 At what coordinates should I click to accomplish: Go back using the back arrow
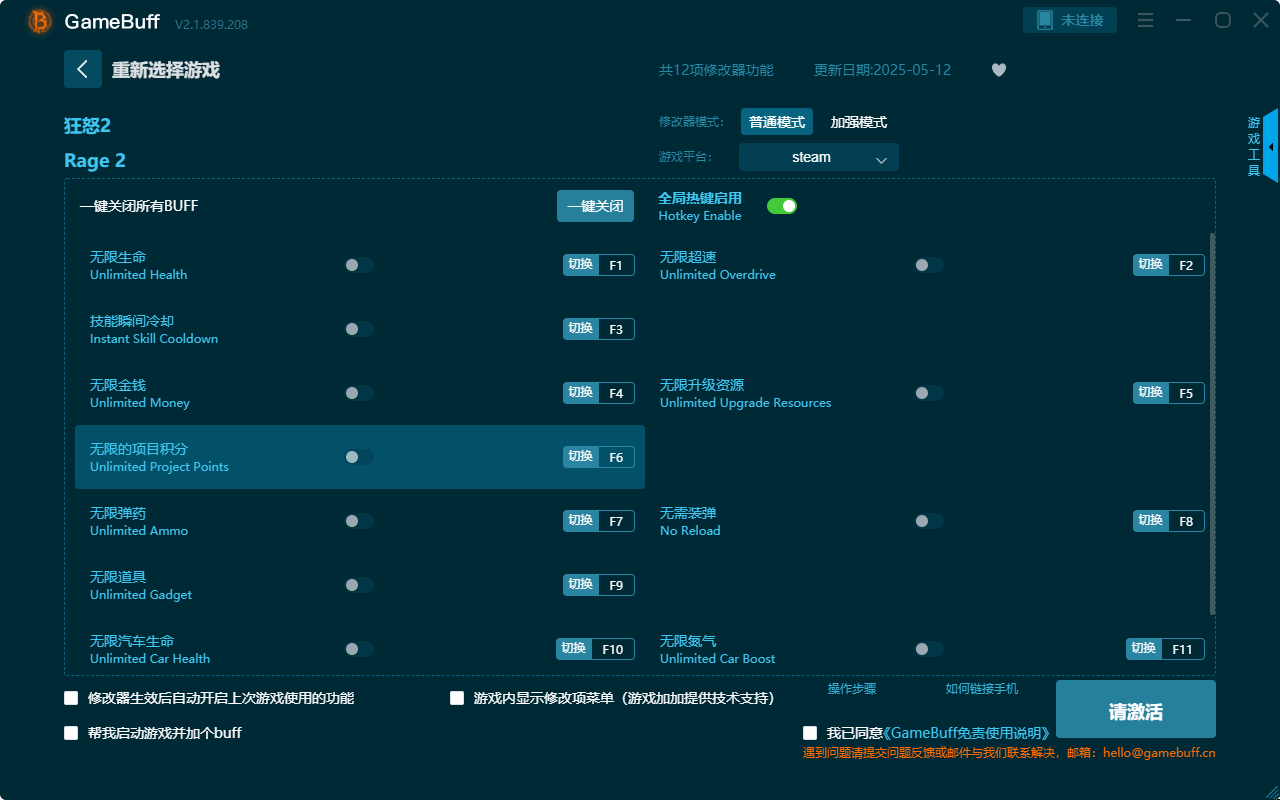coord(83,68)
